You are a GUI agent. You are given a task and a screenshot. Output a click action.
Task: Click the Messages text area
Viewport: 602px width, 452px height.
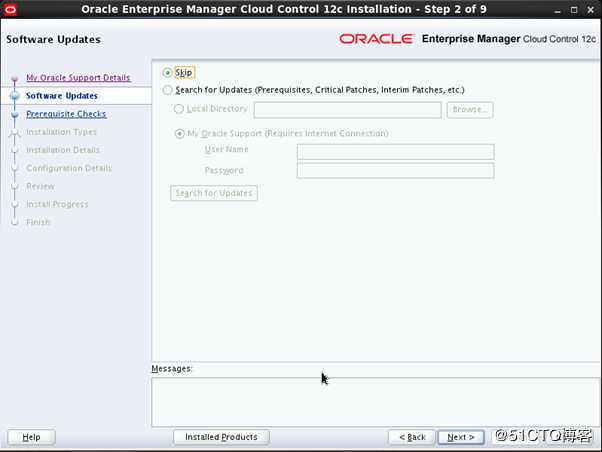click(375, 402)
